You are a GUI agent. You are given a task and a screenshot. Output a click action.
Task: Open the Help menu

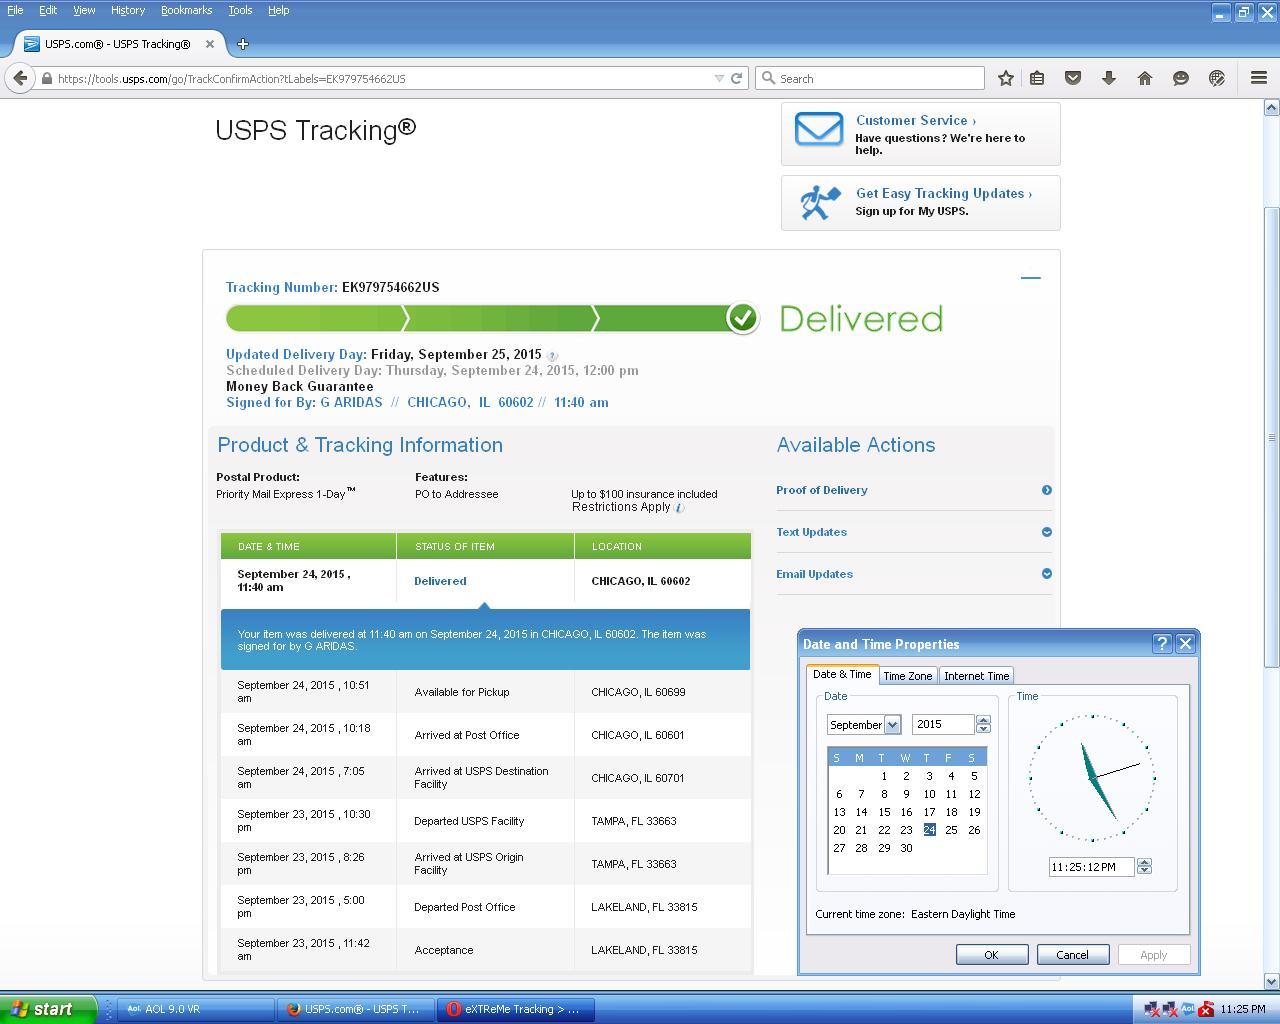(278, 10)
